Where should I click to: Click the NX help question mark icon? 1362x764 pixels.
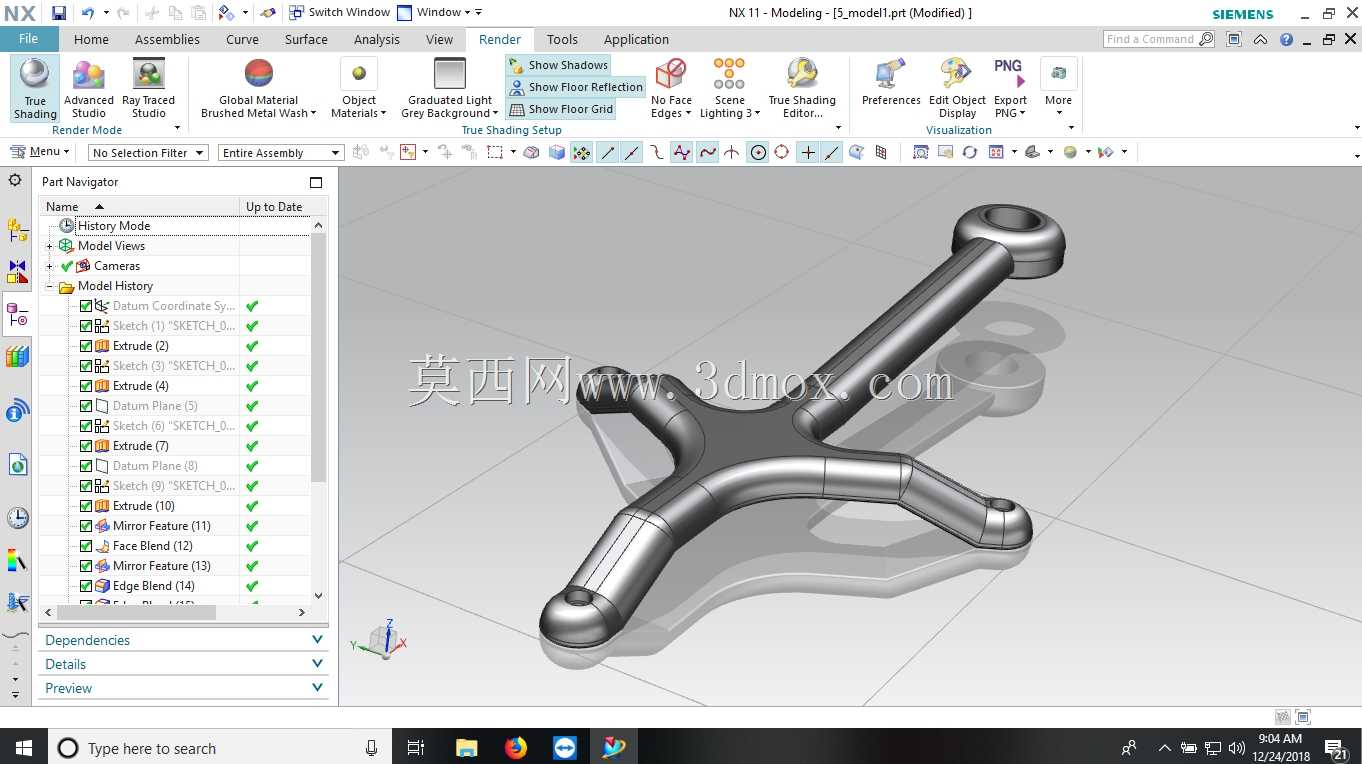click(x=1286, y=40)
